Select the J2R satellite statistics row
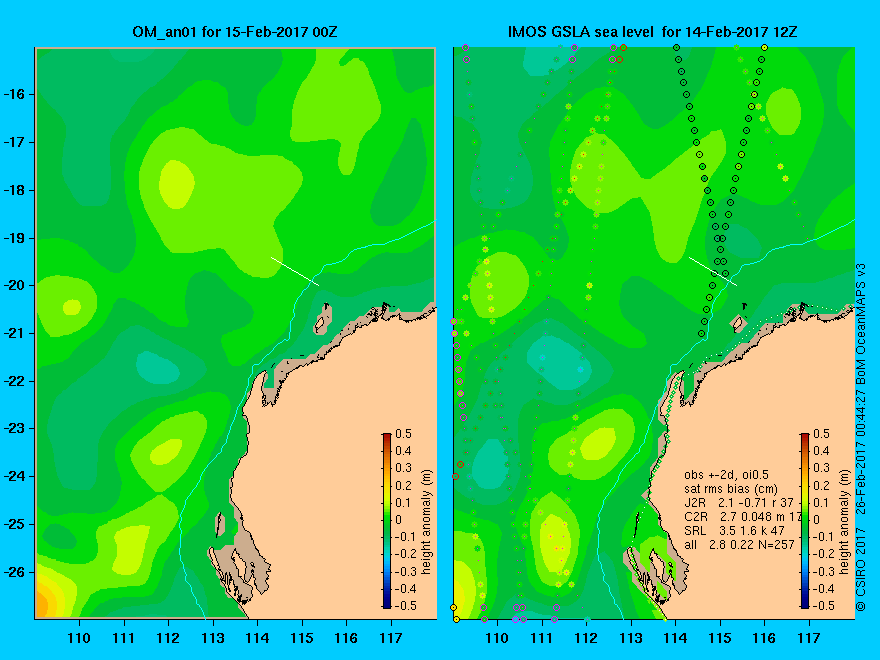Viewport: 880px width, 660px height. pyautogui.click(x=739, y=502)
